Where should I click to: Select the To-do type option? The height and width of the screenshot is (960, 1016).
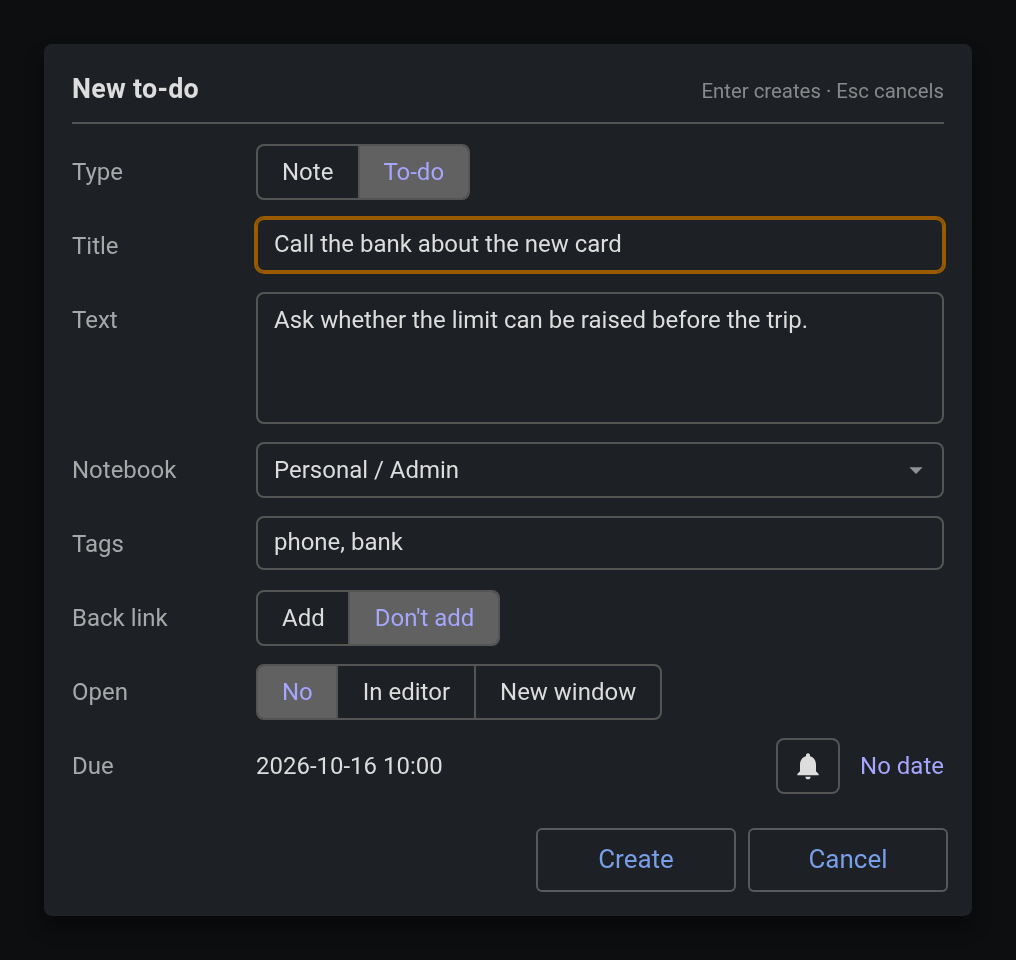[x=413, y=172]
